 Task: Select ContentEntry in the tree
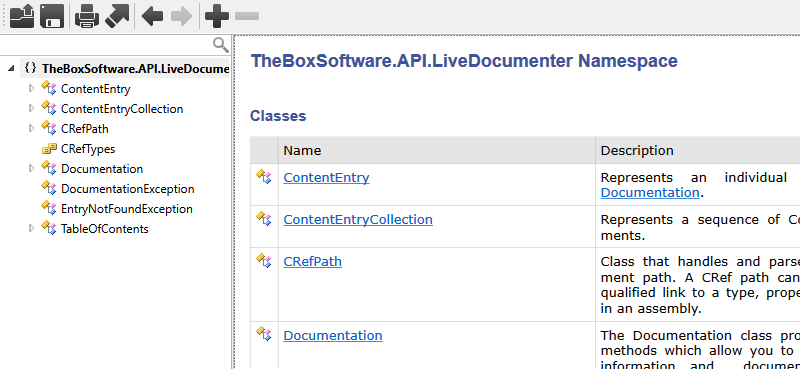(x=95, y=89)
